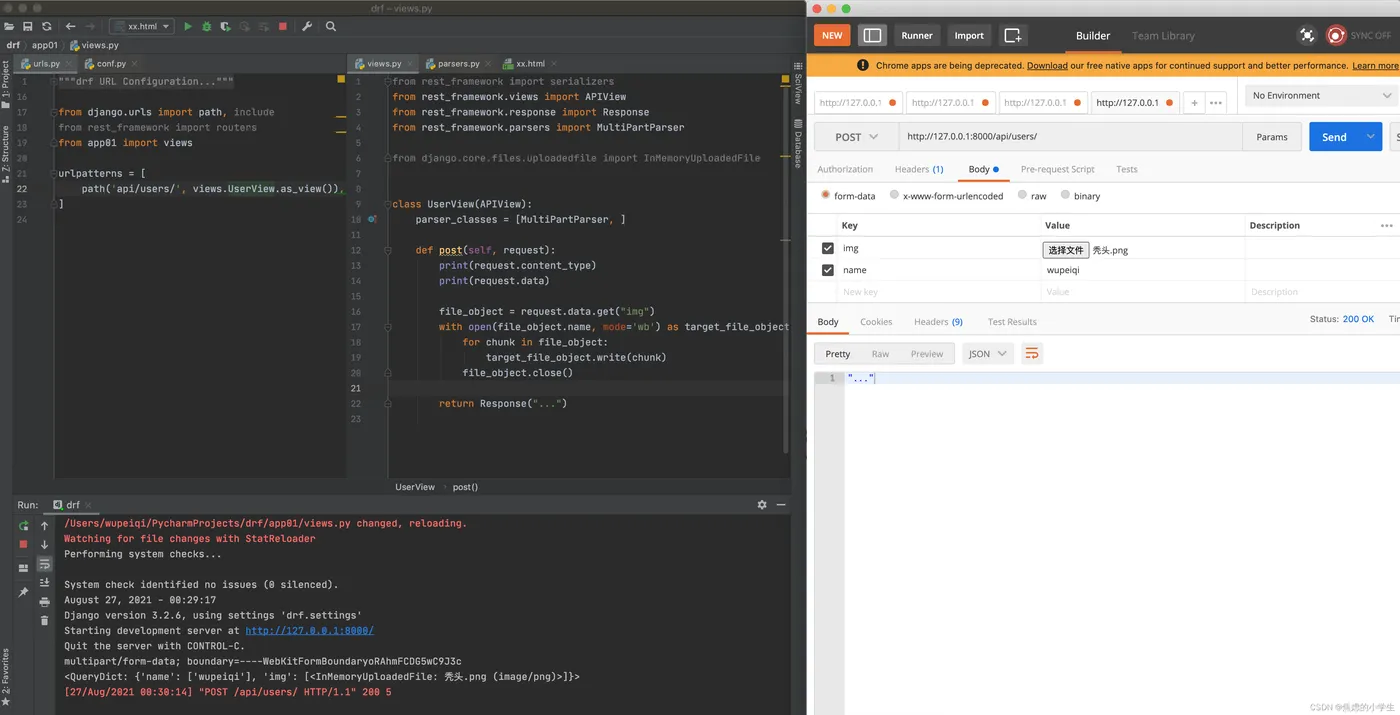Screen dimensions: 1400x715
Task: Select the raw body radio option
Action: pos(1023,196)
